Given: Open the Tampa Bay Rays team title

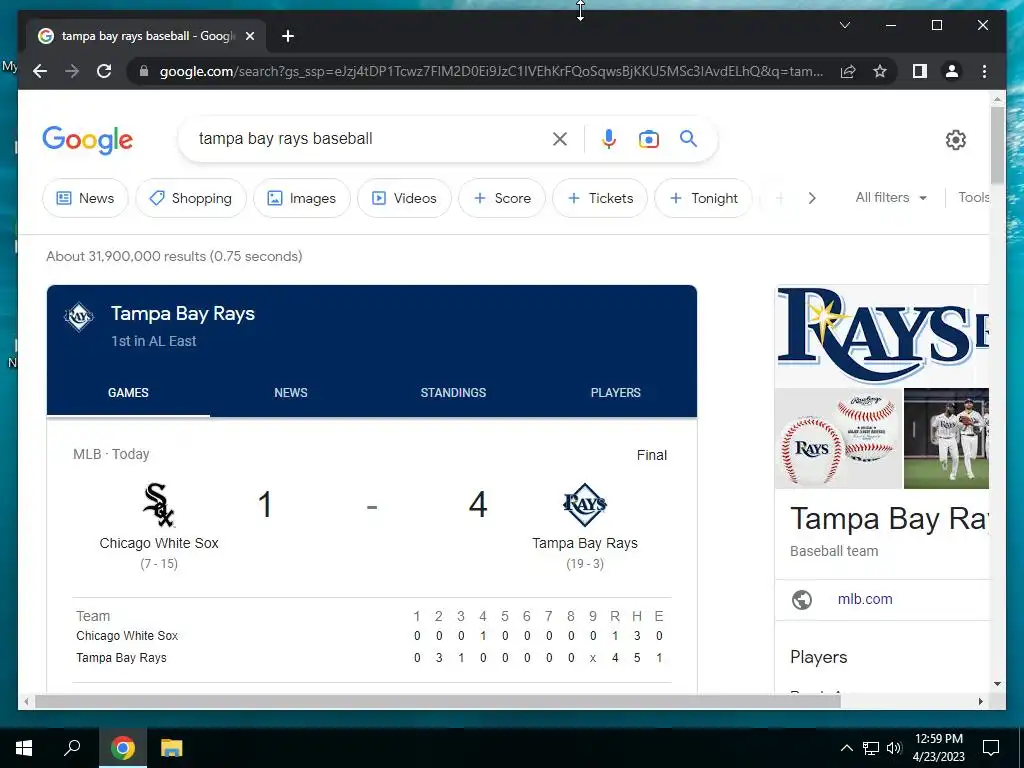Looking at the screenshot, I should tap(183, 313).
